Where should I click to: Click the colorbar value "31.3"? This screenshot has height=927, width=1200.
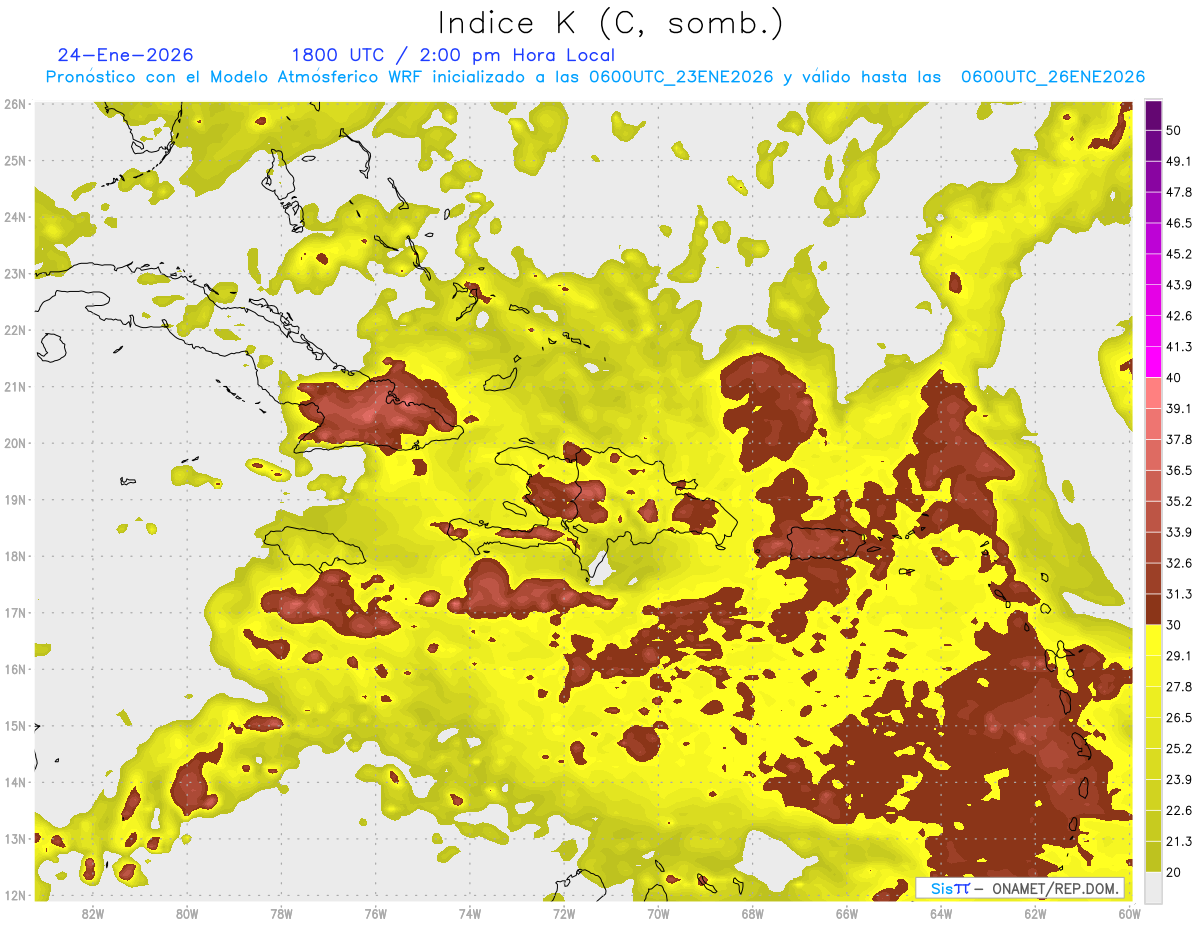coord(1178,594)
